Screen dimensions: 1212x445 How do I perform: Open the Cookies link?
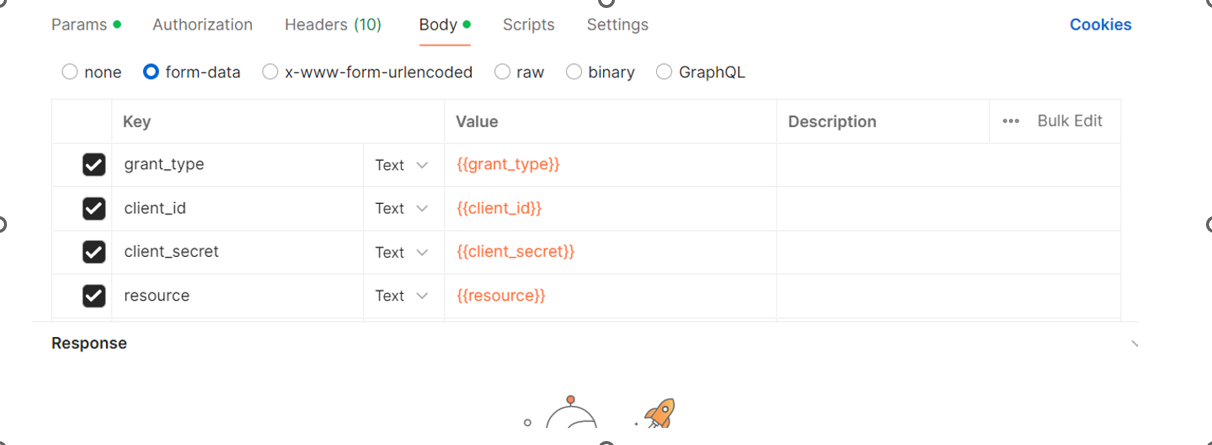pos(1101,25)
